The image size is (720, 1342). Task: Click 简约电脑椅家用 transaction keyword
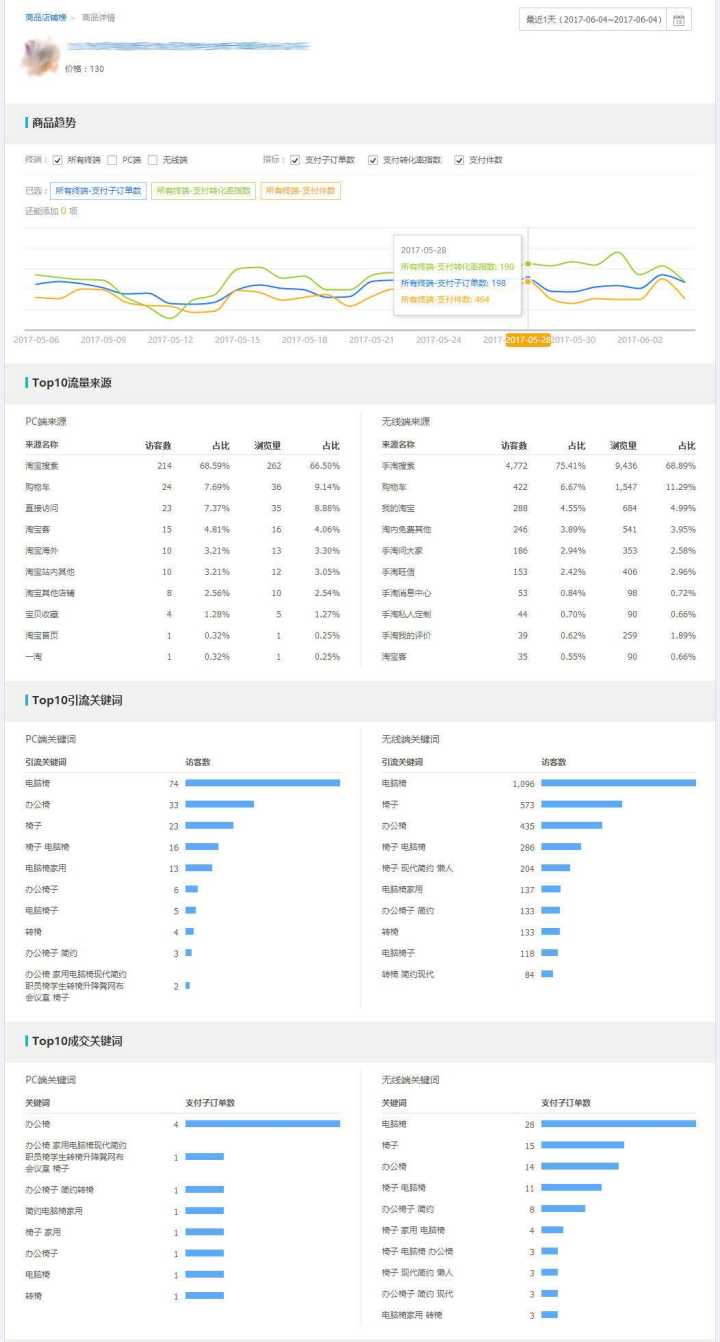(54, 1211)
